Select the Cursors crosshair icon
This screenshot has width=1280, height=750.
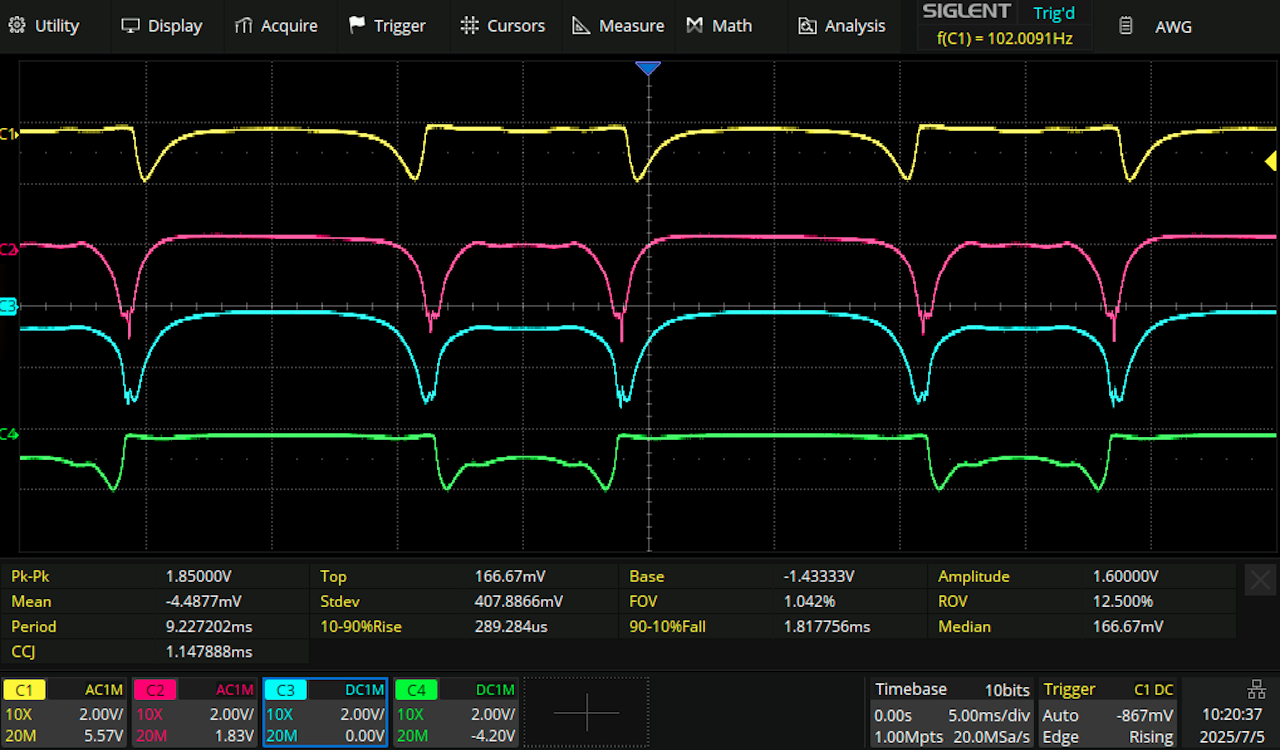click(469, 26)
